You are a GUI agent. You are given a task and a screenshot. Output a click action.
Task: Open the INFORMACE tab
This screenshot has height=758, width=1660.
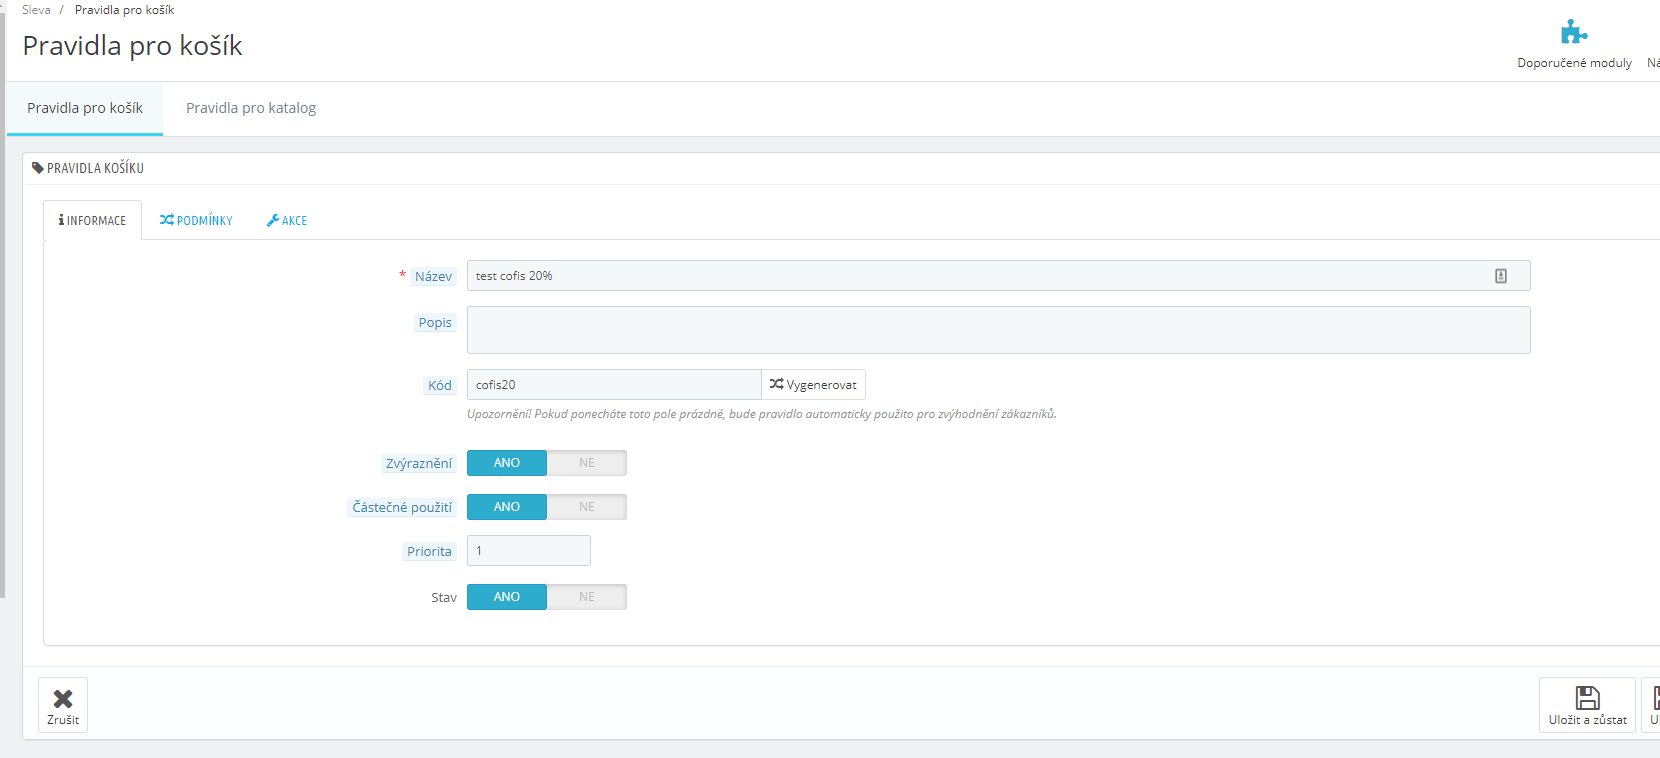pyautogui.click(x=92, y=220)
